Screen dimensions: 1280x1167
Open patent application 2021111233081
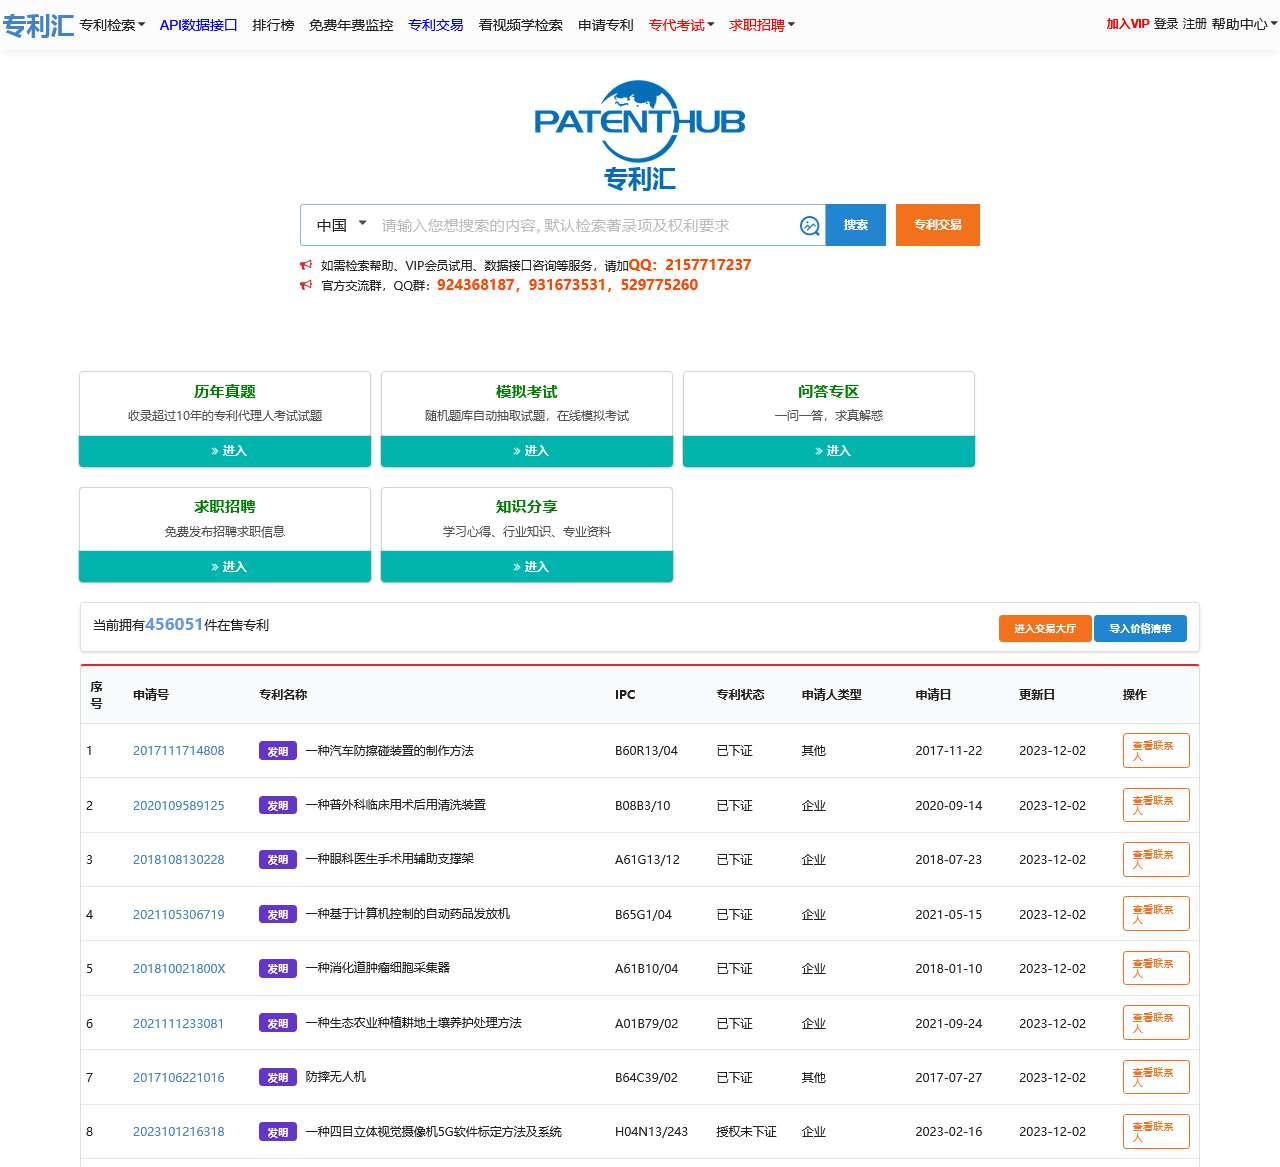179,1024
